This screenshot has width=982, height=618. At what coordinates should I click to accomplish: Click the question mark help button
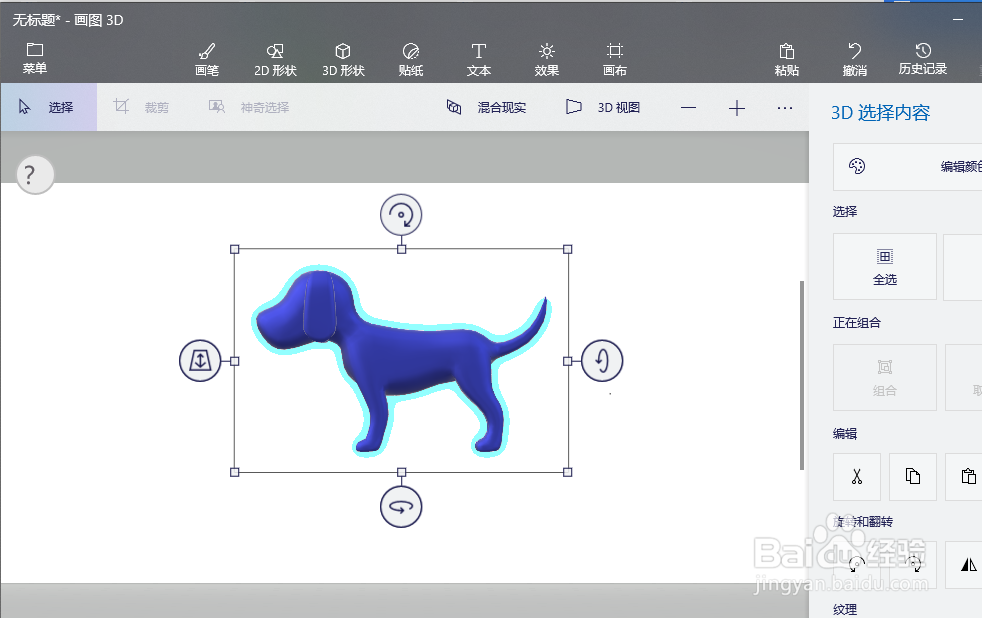pyautogui.click(x=35, y=175)
